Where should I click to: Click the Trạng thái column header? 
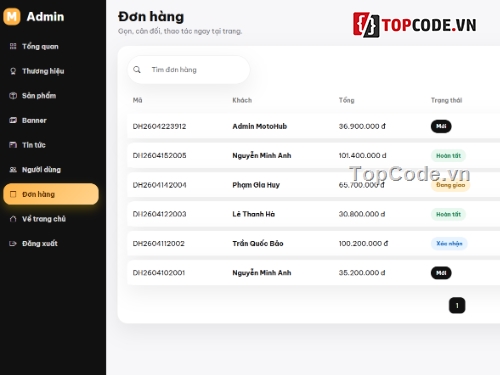[446, 100]
